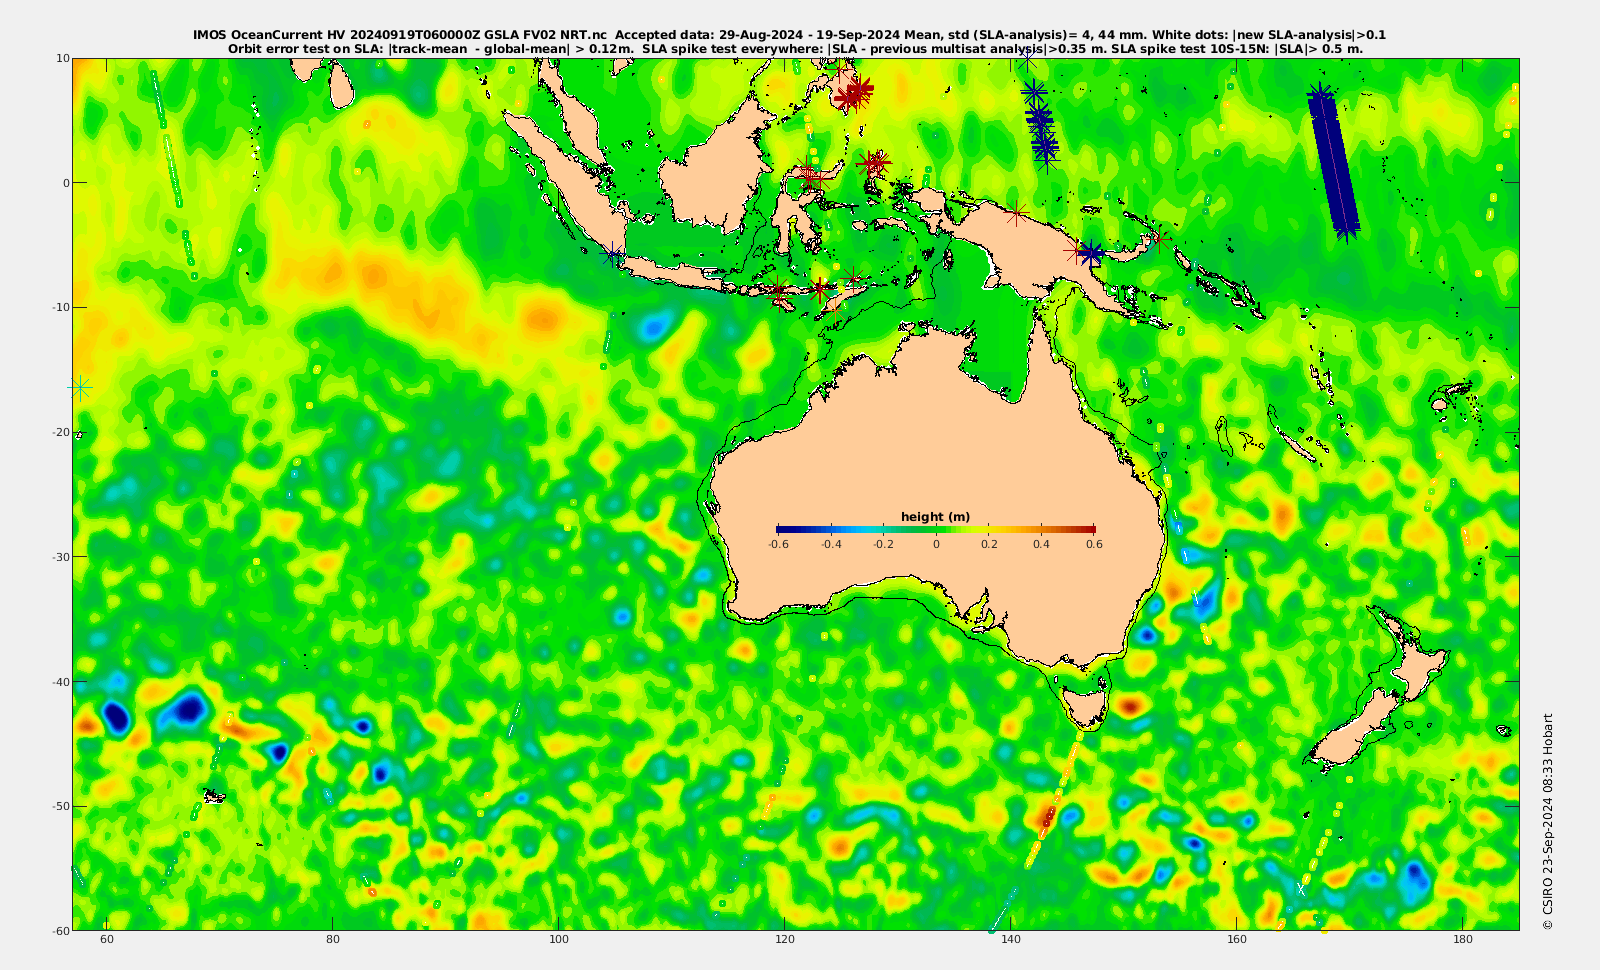Click the 'height (m)' colorbar label

tap(935, 517)
